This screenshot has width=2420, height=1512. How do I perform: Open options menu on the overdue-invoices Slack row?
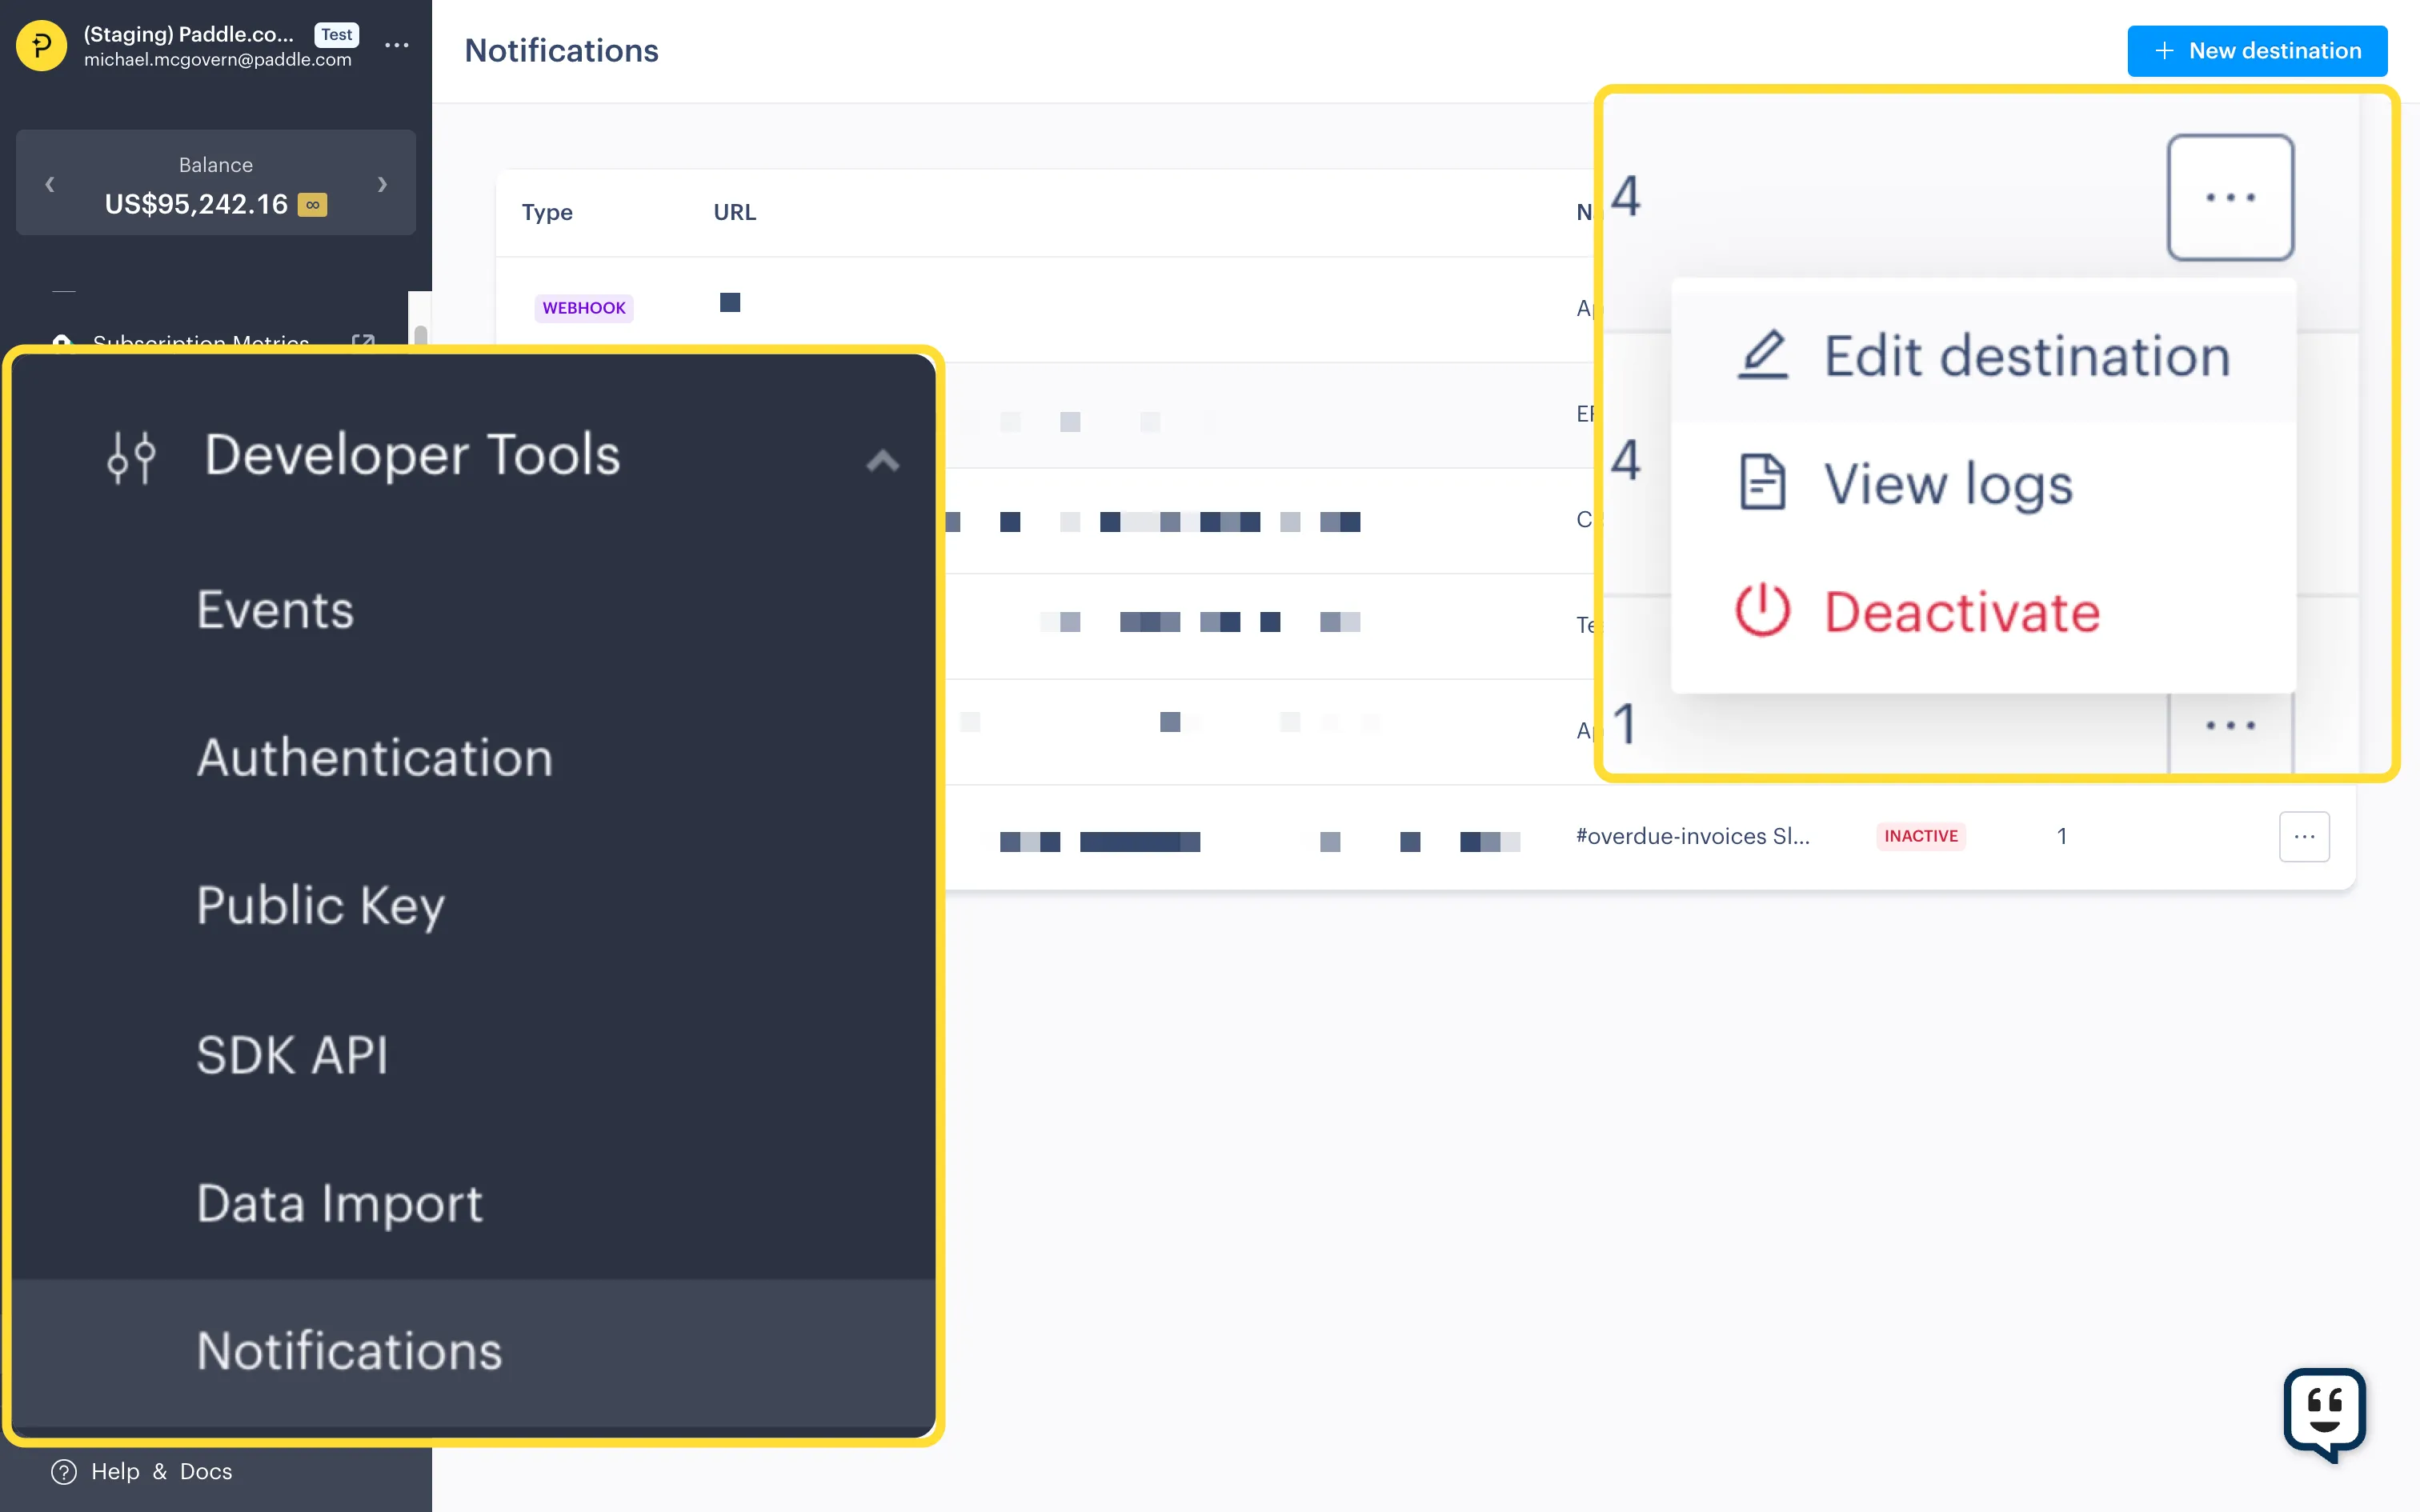coord(2304,836)
